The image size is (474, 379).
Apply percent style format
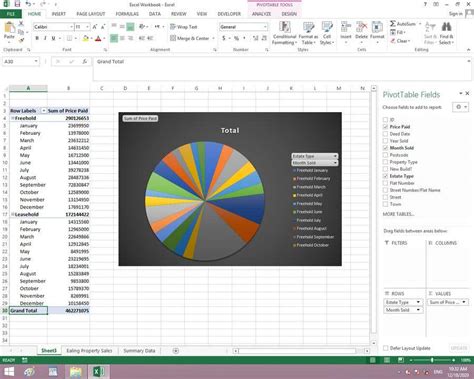236,38
